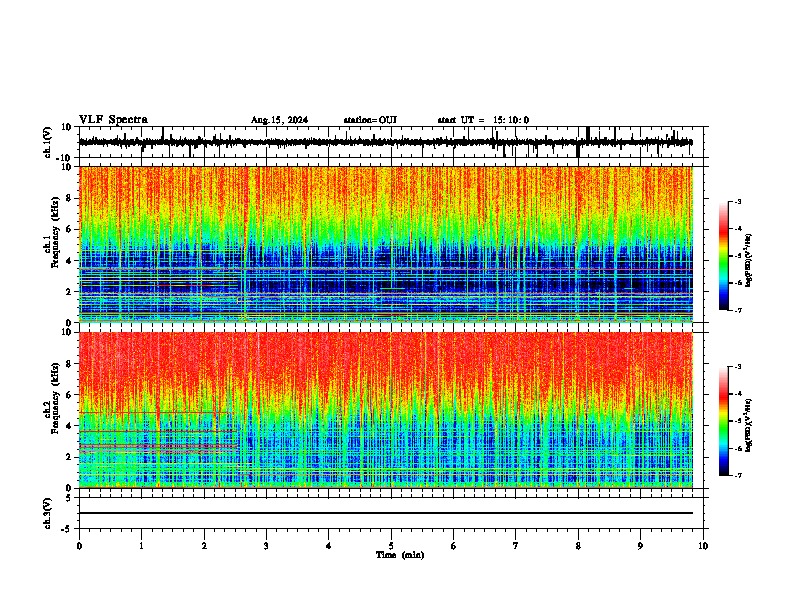Select the "start UT = 15:10:0" text
Image resolution: width=792 pixels, height=612 pixels.
(x=483, y=120)
